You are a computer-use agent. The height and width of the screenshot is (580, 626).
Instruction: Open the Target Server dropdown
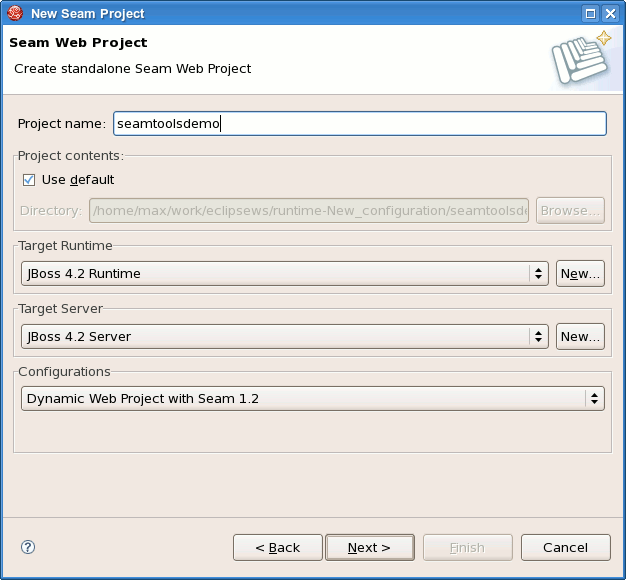(x=285, y=337)
